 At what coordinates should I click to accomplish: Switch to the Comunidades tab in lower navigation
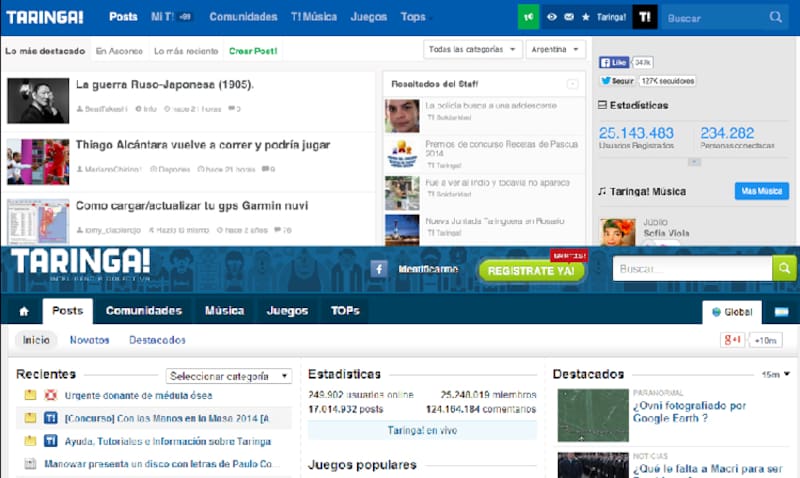coord(144,311)
